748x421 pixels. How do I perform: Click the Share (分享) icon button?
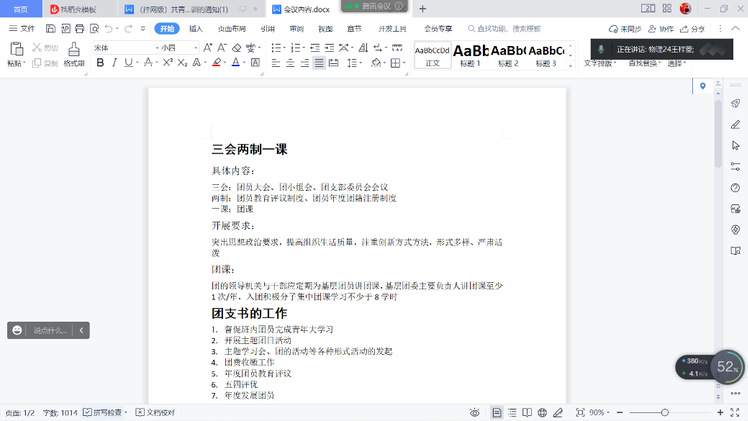point(692,29)
